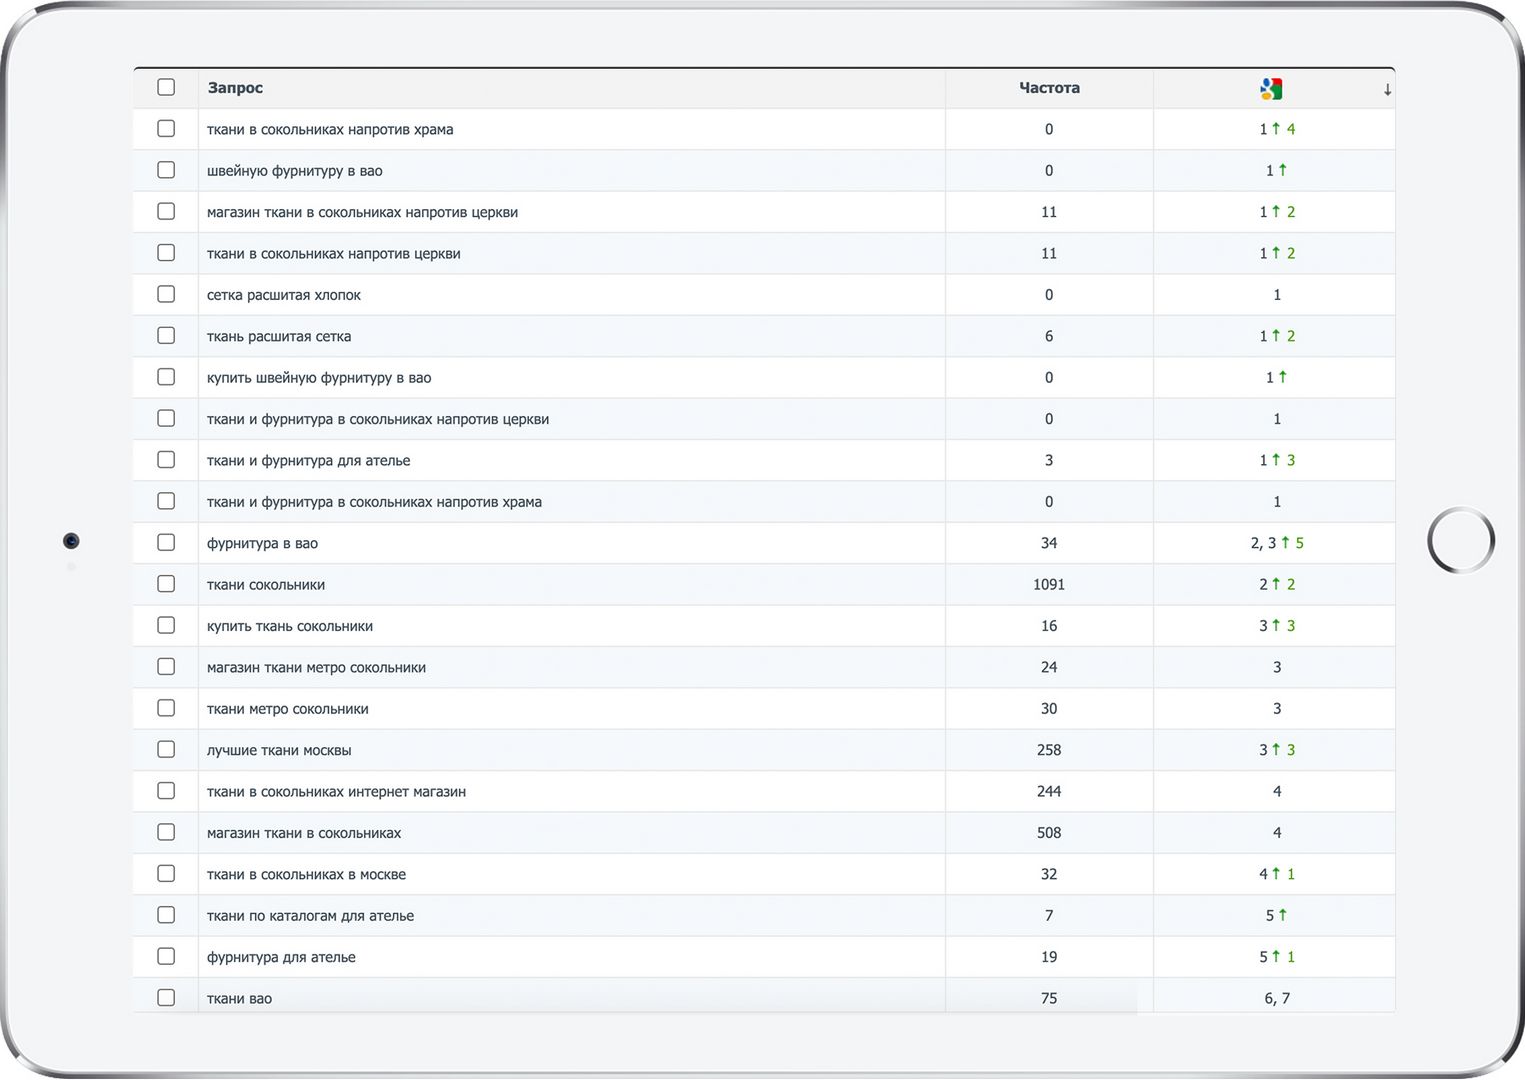Screen dimensions: 1525x1080
Task: Click frequency value 1091
Action: pyautogui.click(x=1049, y=584)
